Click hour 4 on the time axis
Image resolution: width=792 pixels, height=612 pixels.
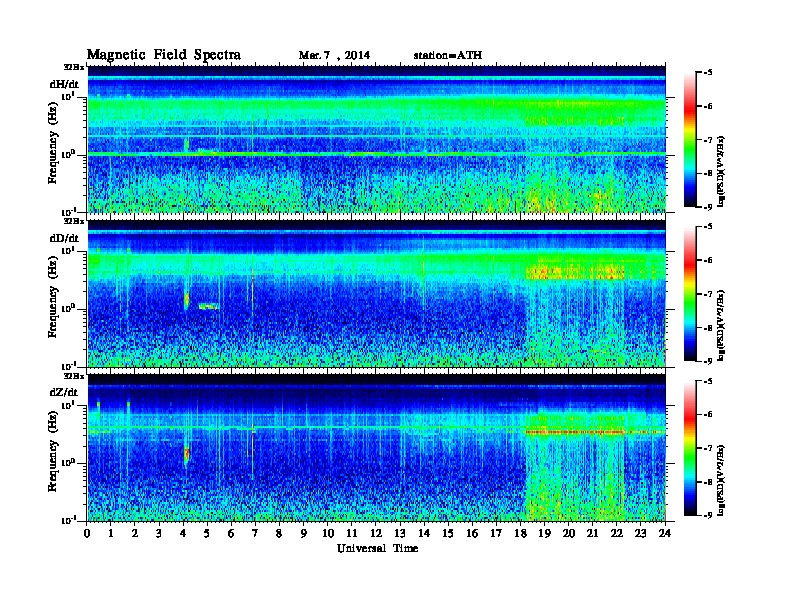click(183, 534)
